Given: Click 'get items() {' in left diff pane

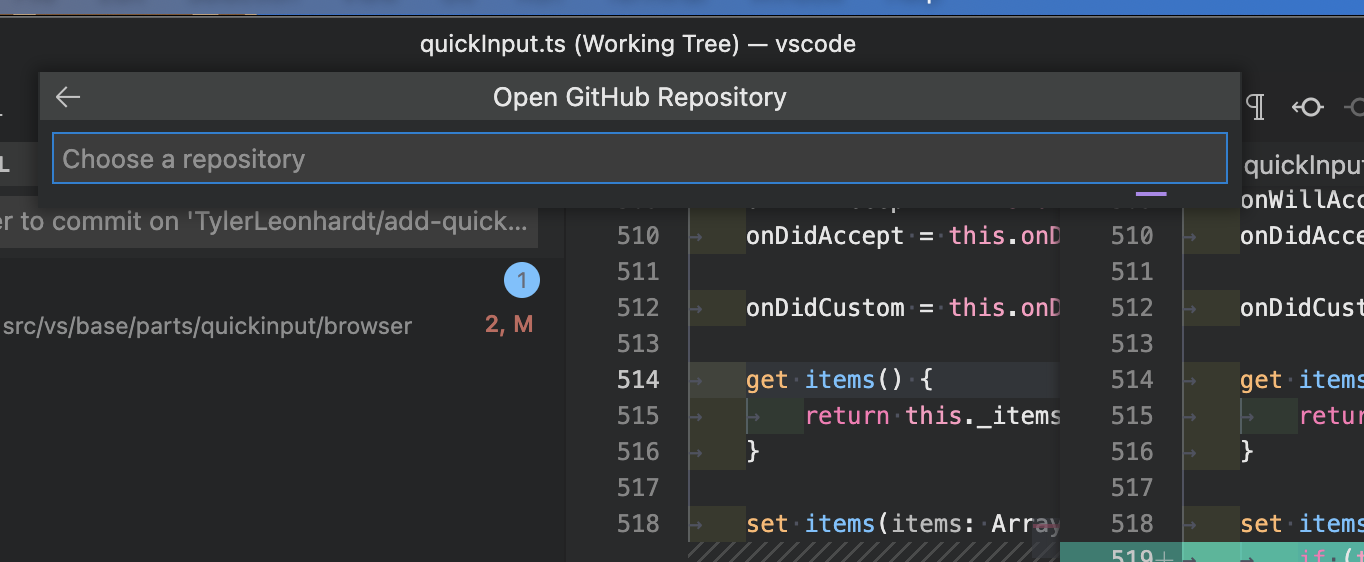Looking at the screenshot, I should (839, 380).
